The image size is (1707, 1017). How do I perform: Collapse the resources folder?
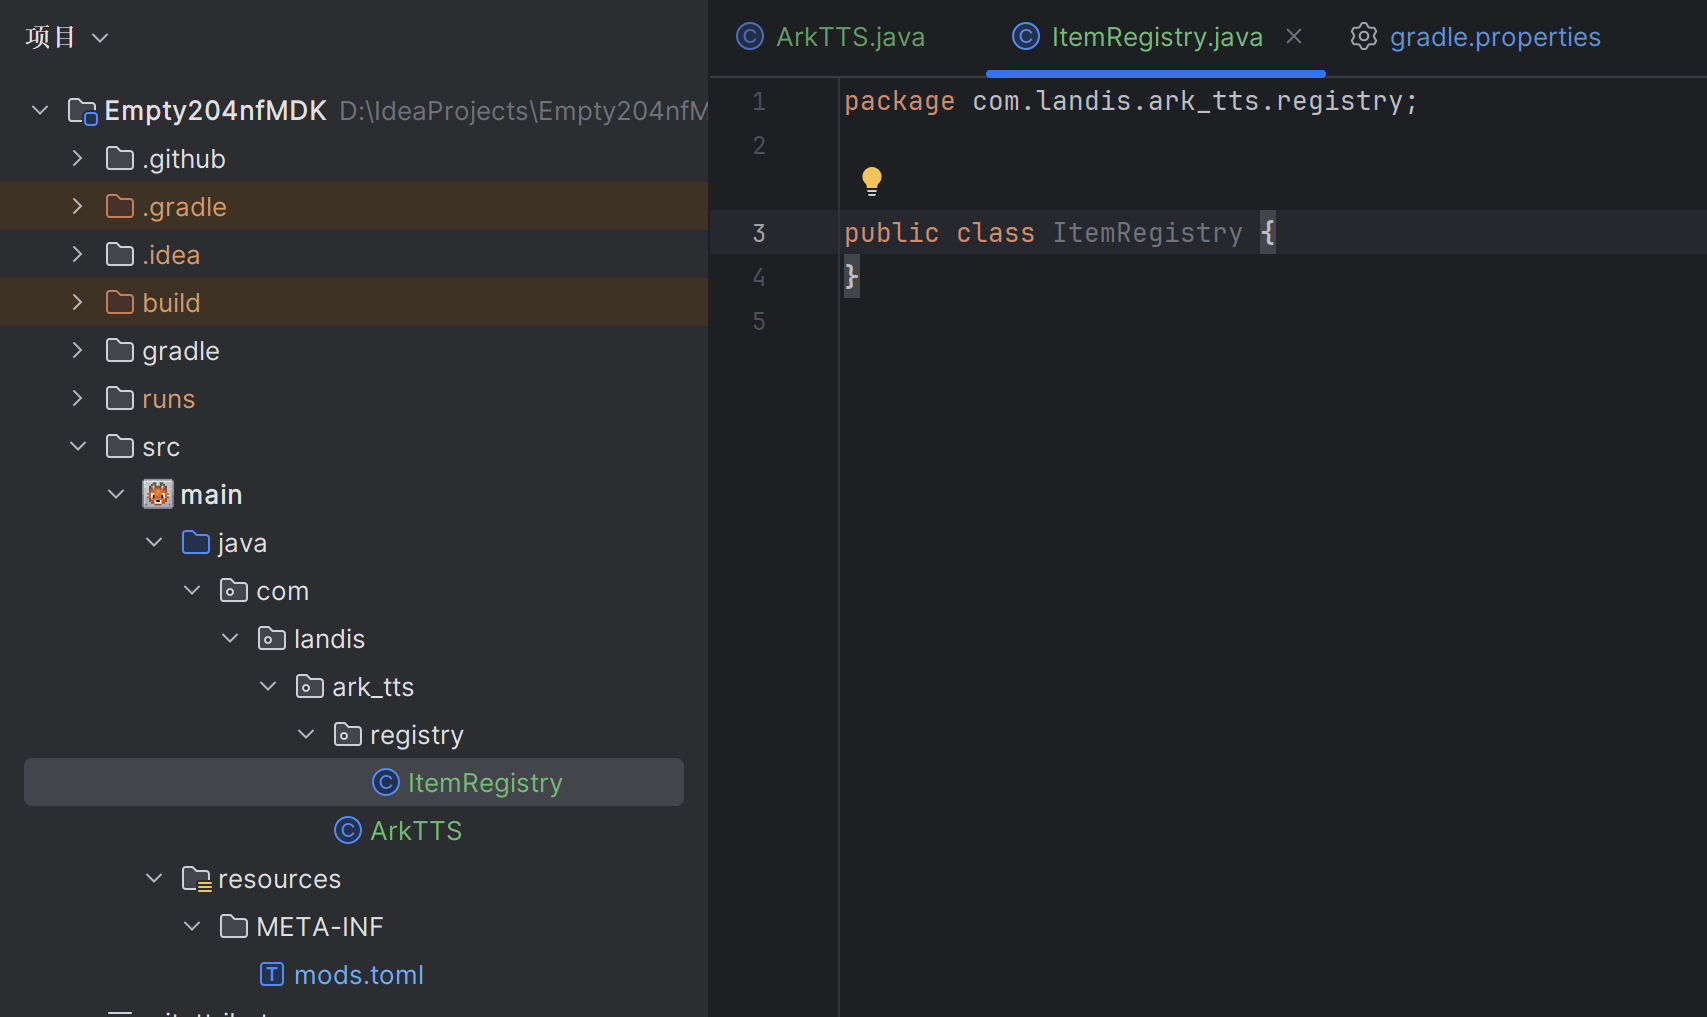[154, 878]
